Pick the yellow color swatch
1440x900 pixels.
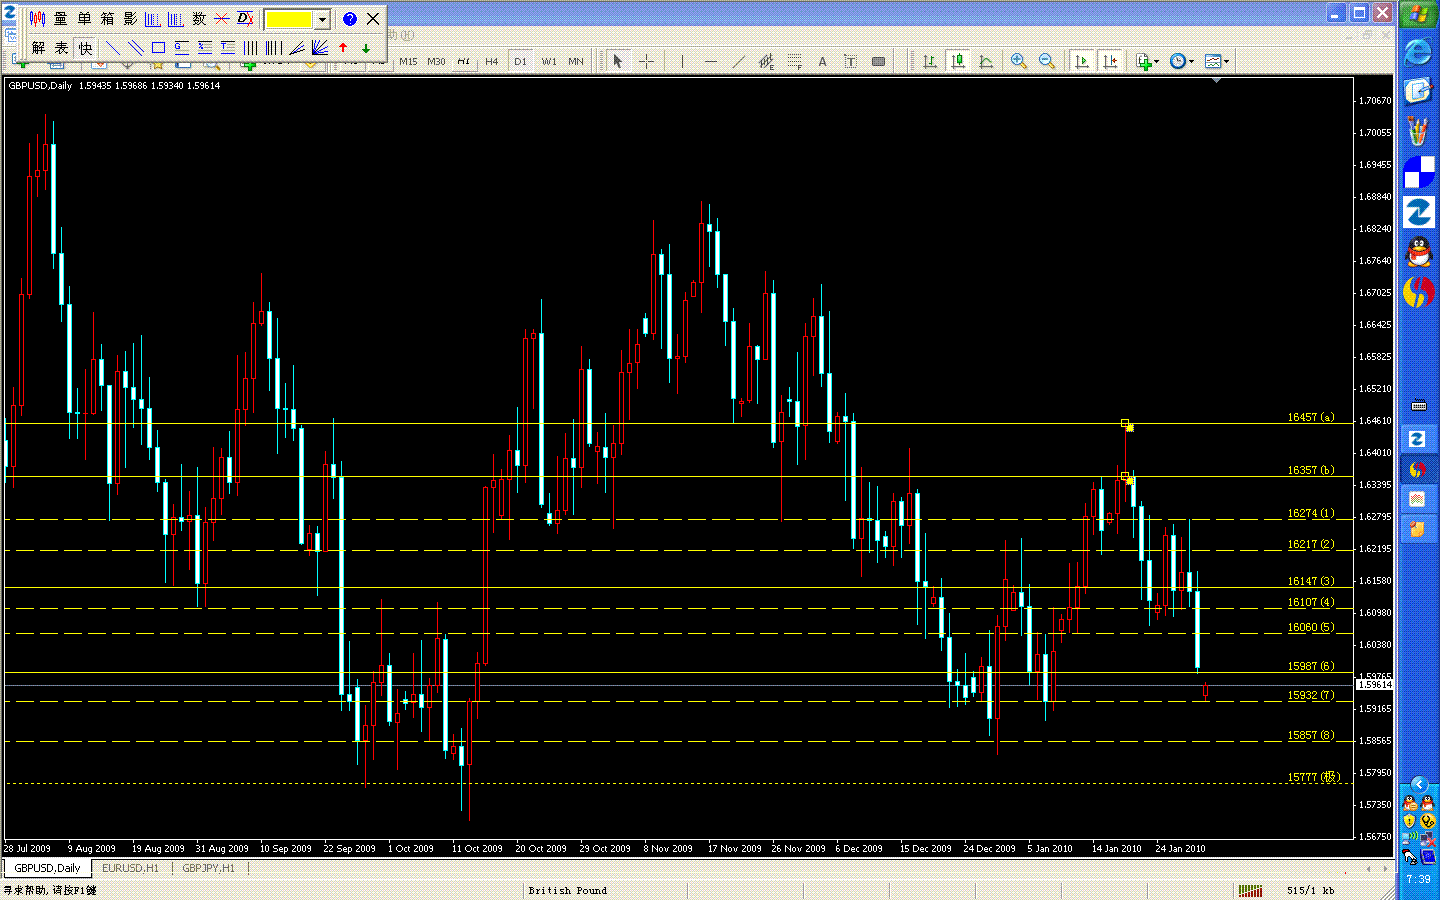tap(289, 19)
